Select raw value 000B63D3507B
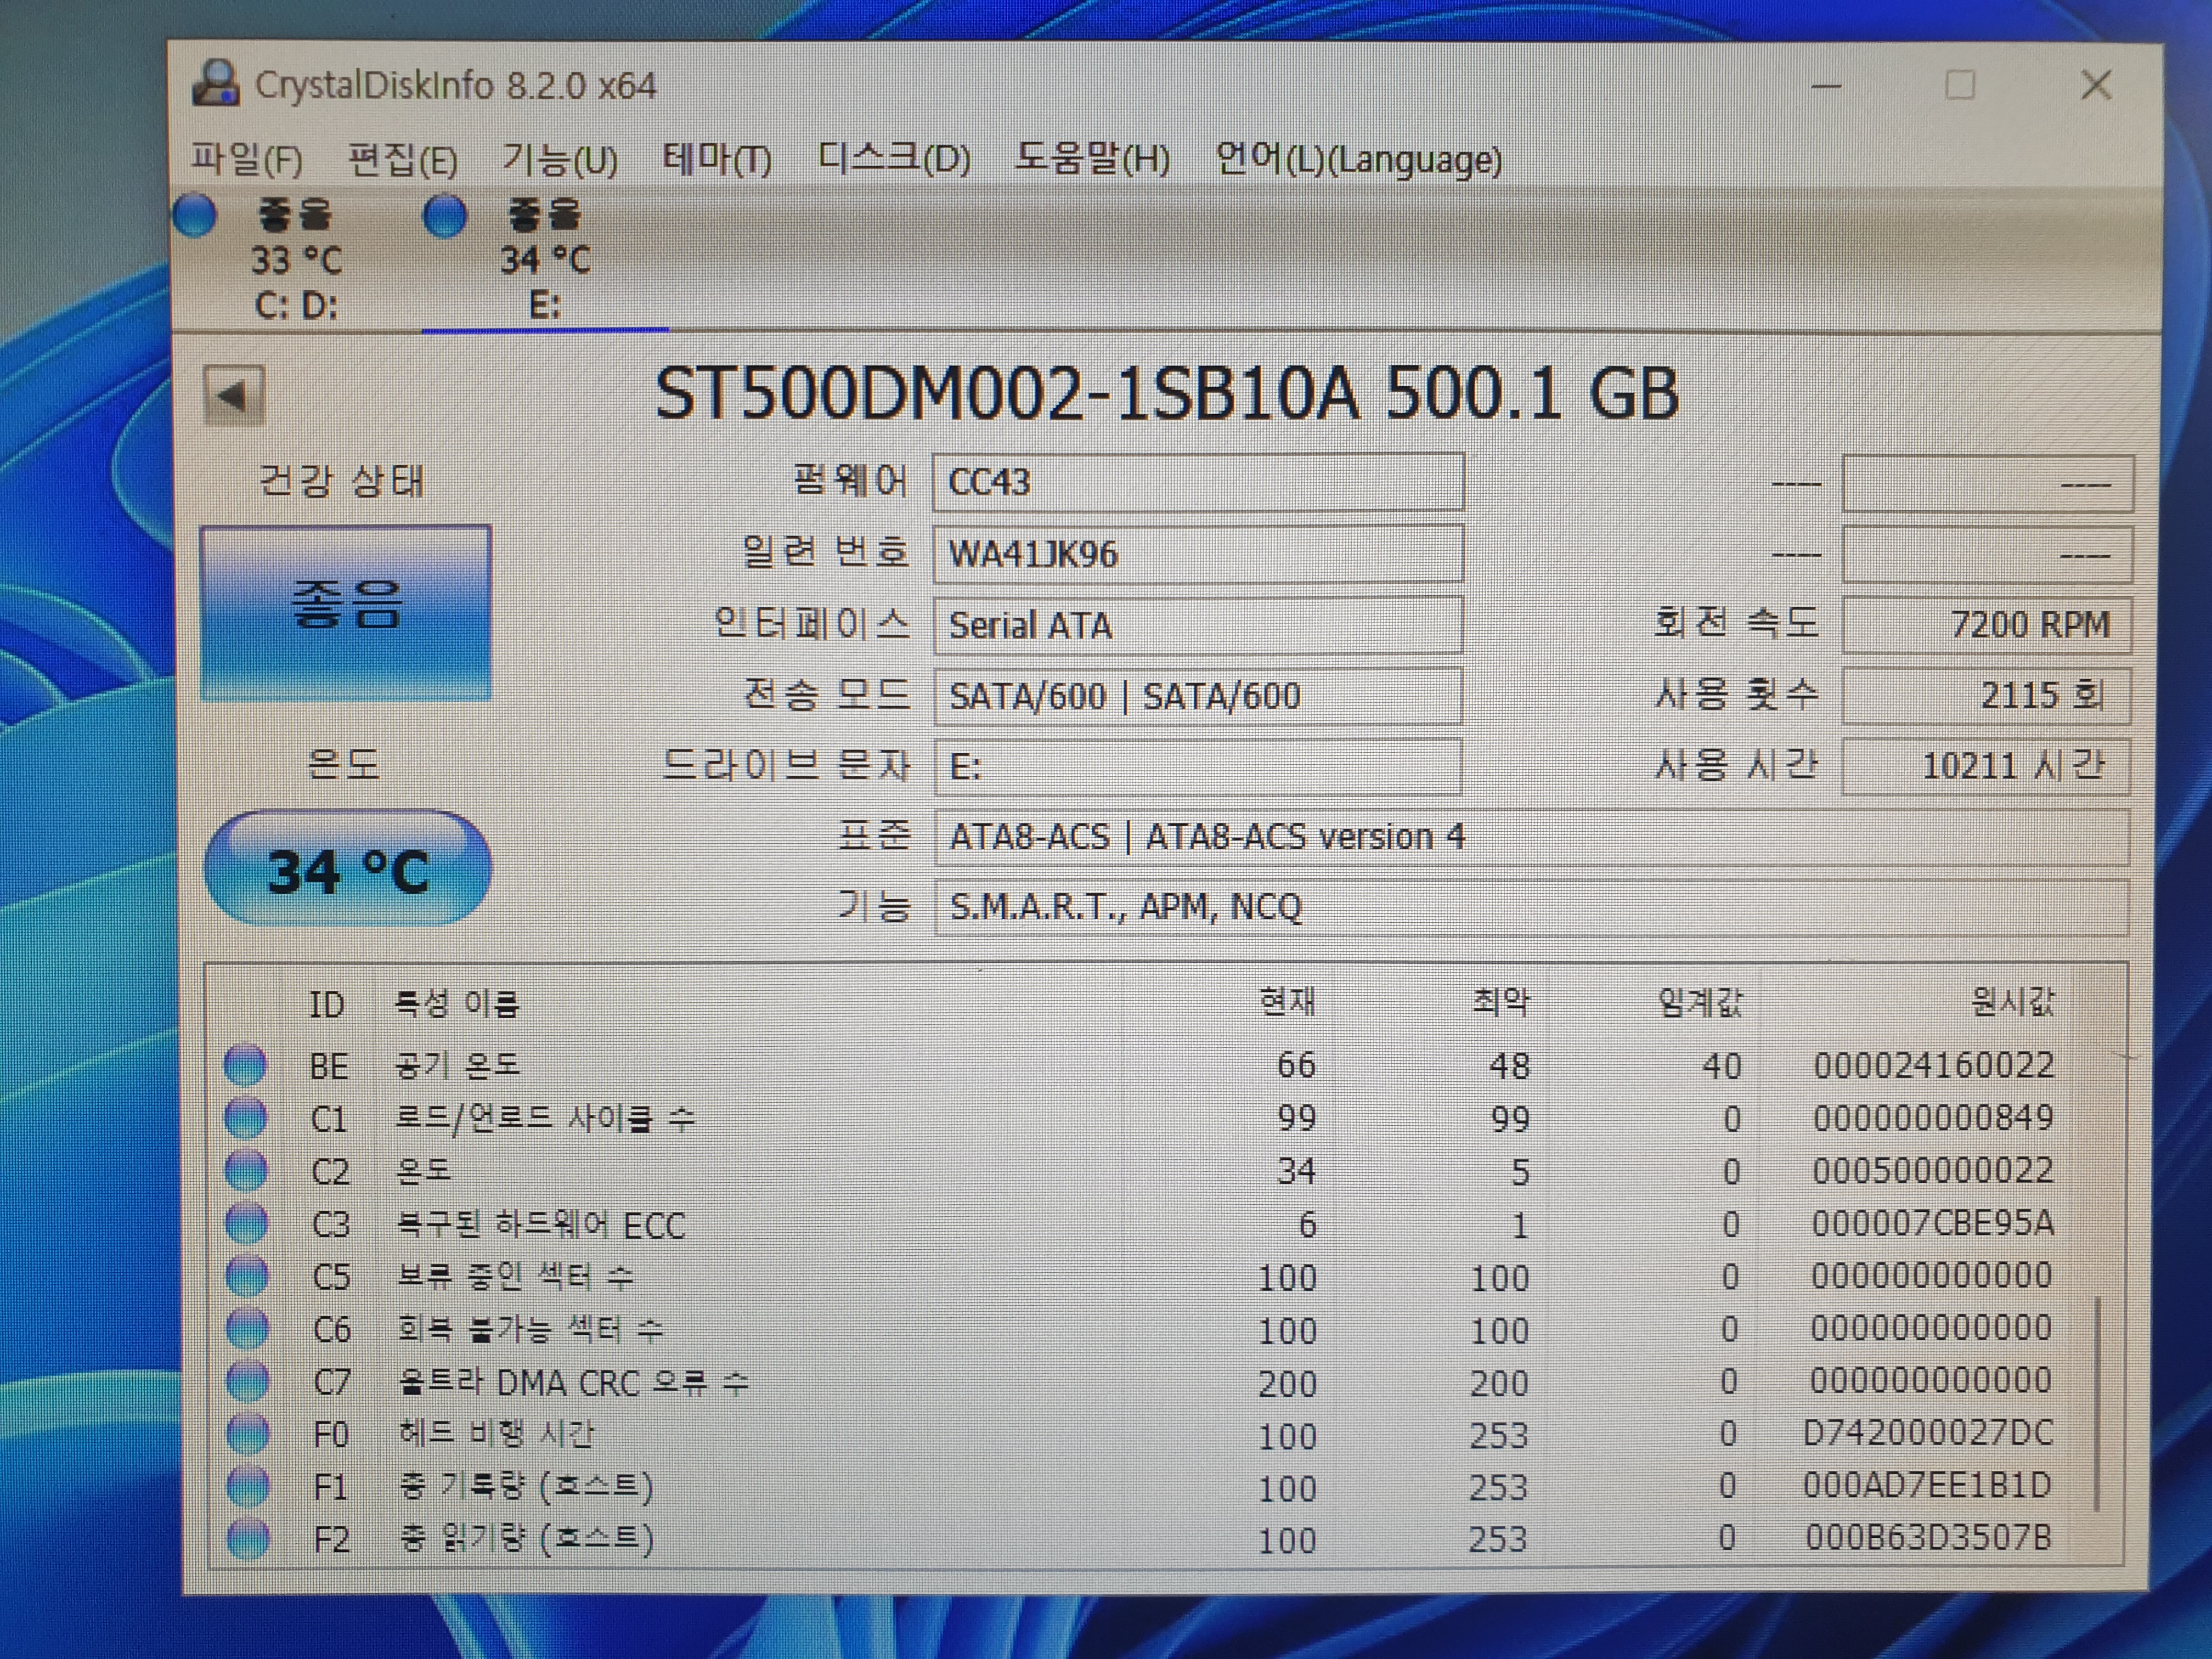 coord(1928,1537)
